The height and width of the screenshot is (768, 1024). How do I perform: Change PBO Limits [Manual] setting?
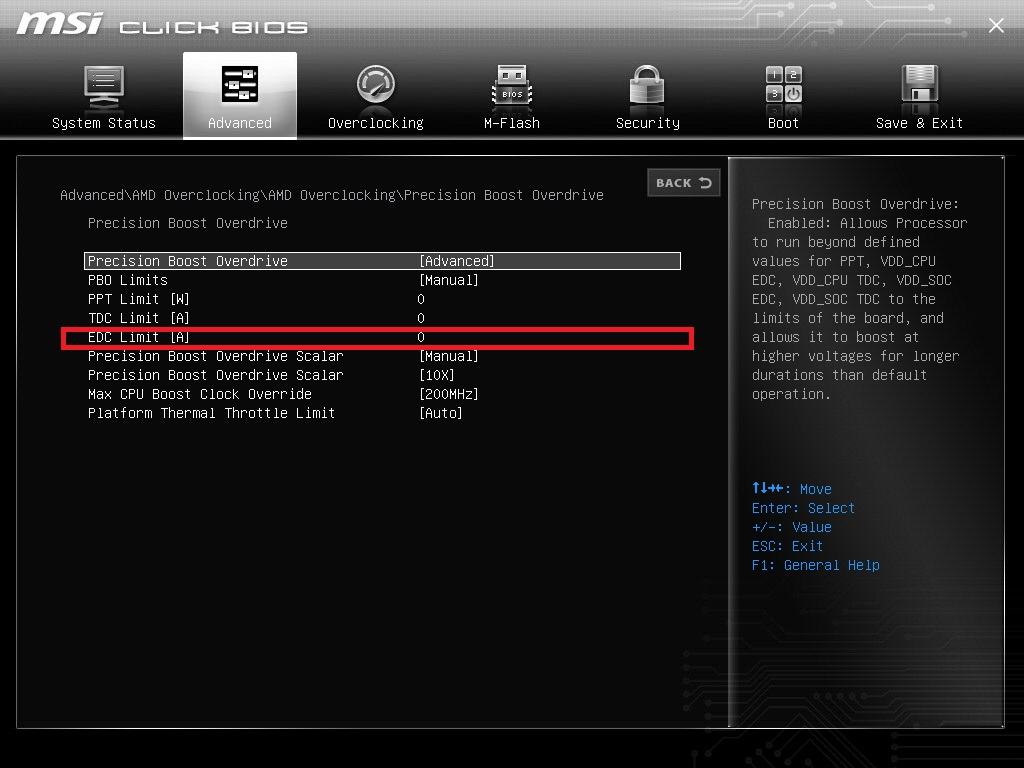tap(449, 280)
